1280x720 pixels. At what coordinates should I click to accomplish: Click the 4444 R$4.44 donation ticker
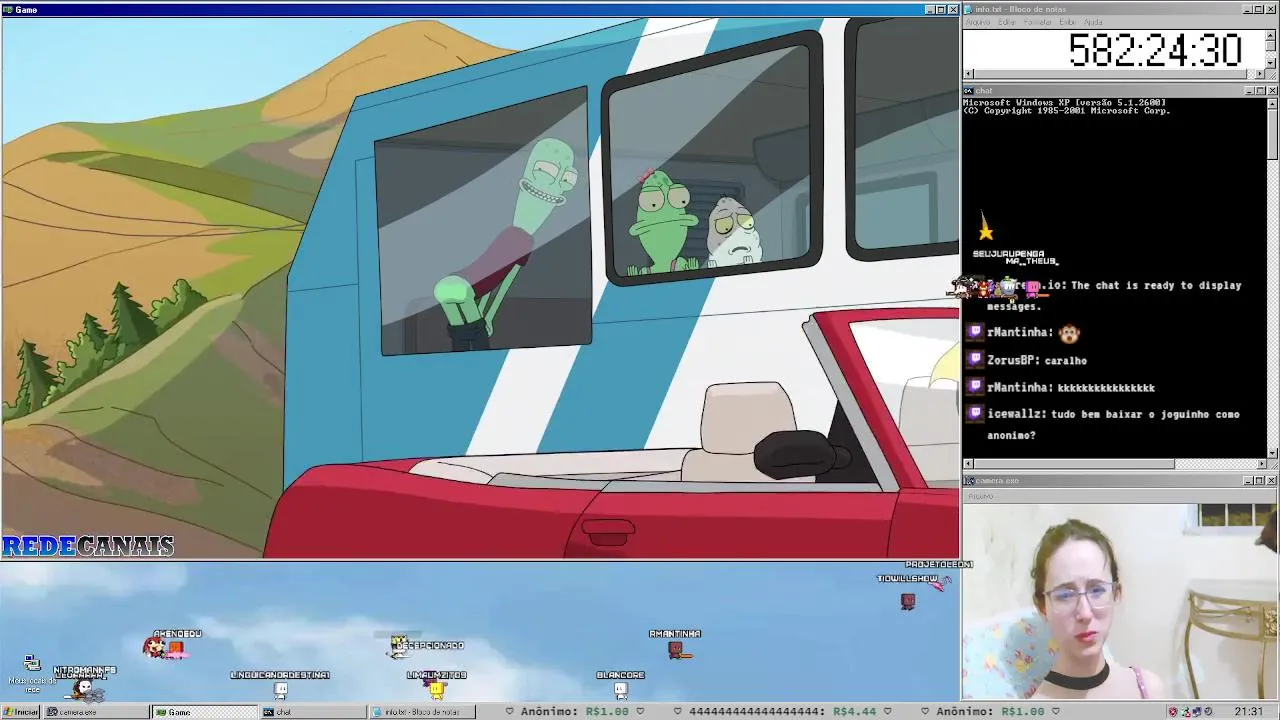pyautogui.click(x=783, y=712)
